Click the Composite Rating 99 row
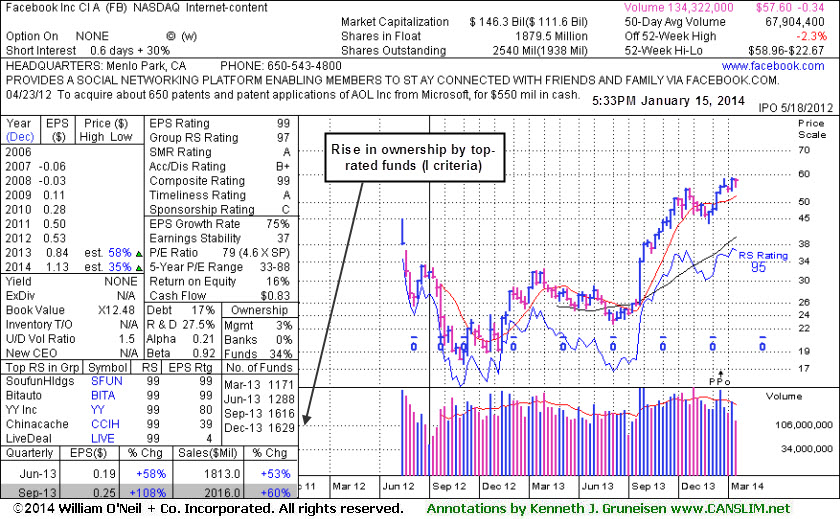The height and width of the screenshot is (519, 840). pyautogui.click(x=220, y=181)
